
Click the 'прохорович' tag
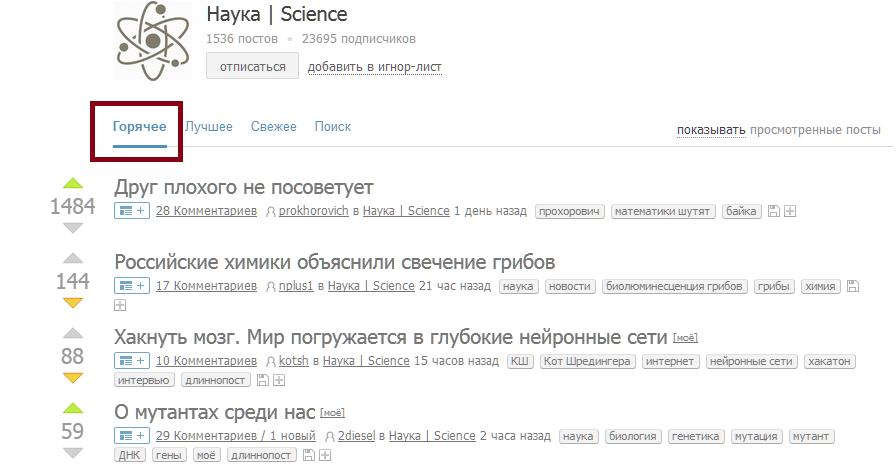point(570,212)
